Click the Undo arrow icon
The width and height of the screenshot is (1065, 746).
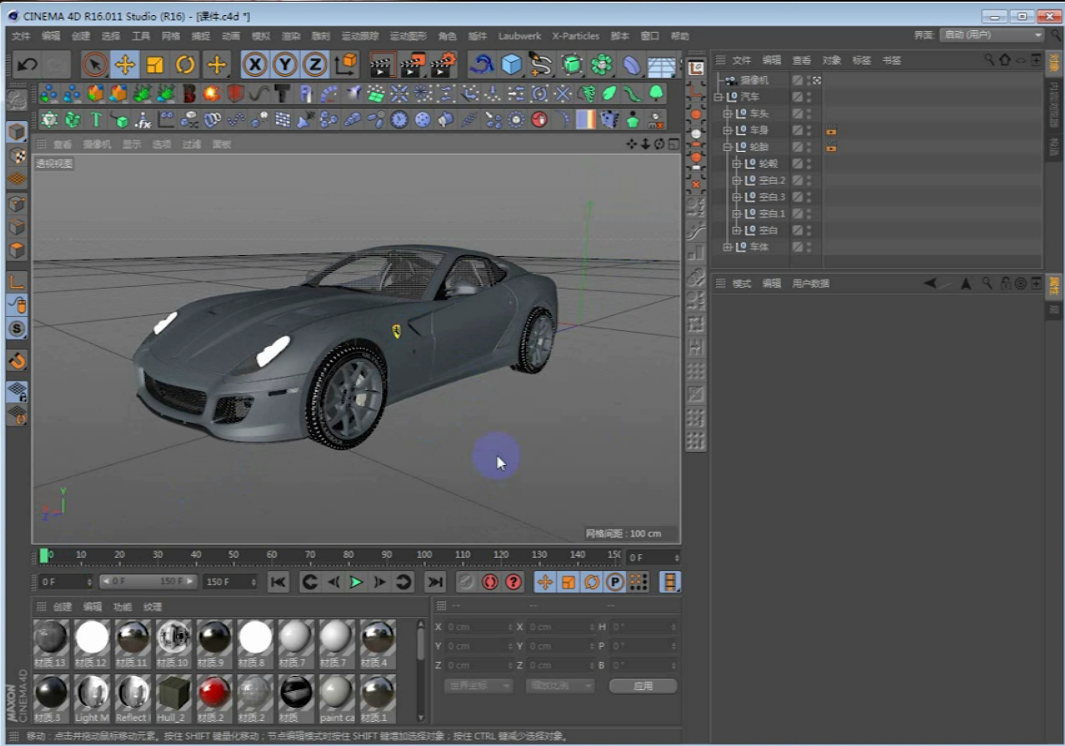[x=27, y=65]
